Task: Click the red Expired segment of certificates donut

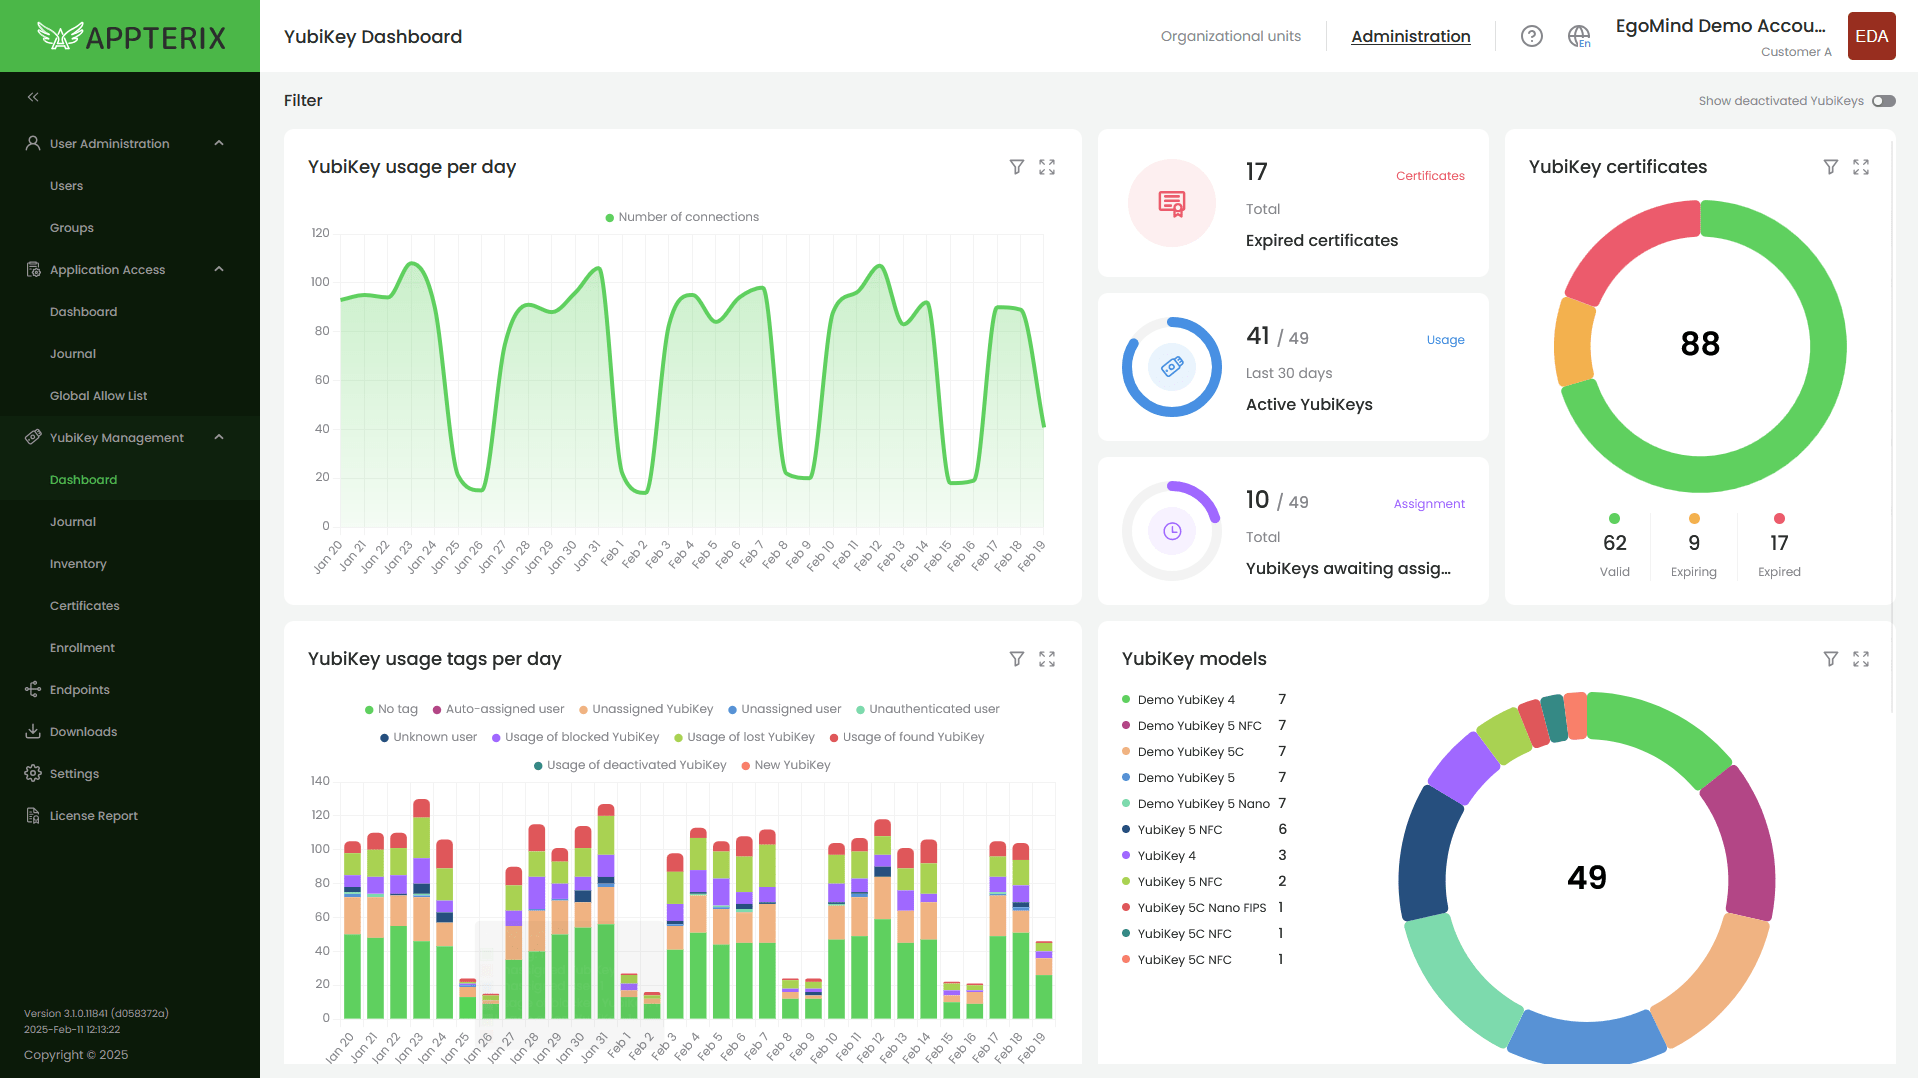Action: [x=1625, y=250]
